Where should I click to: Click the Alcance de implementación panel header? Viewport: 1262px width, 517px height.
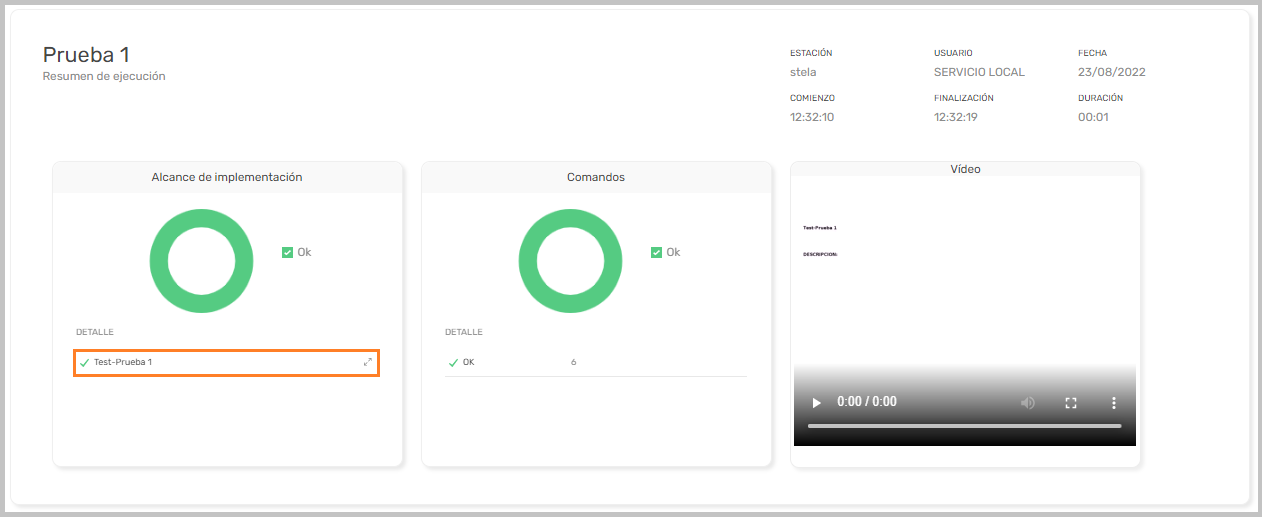coord(227,177)
